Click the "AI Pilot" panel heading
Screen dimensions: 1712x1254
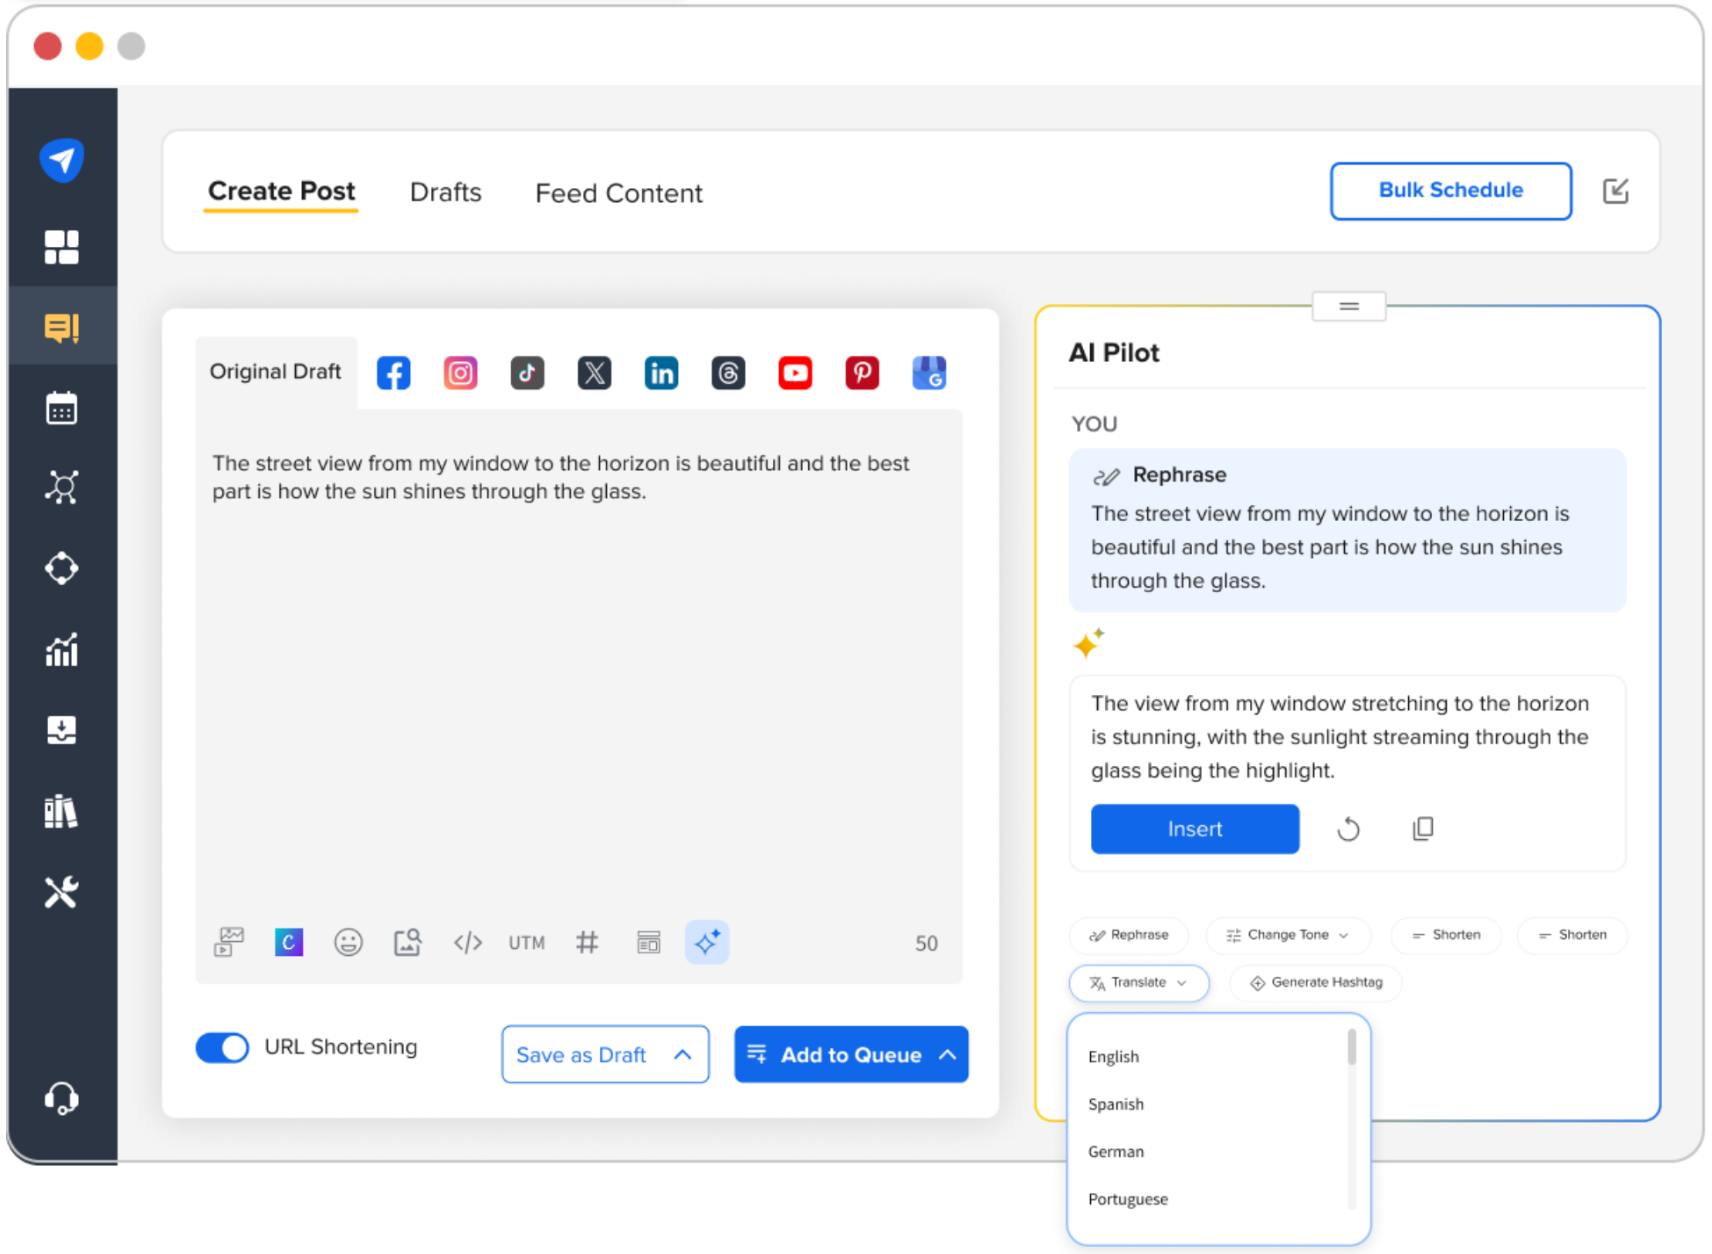click(x=1114, y=353)
